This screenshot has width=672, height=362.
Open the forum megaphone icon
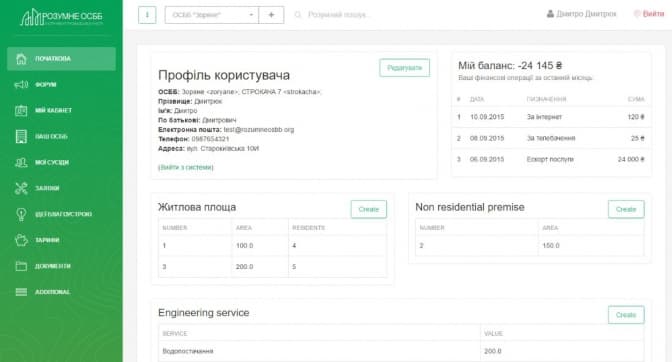click(x=21, y=84)
